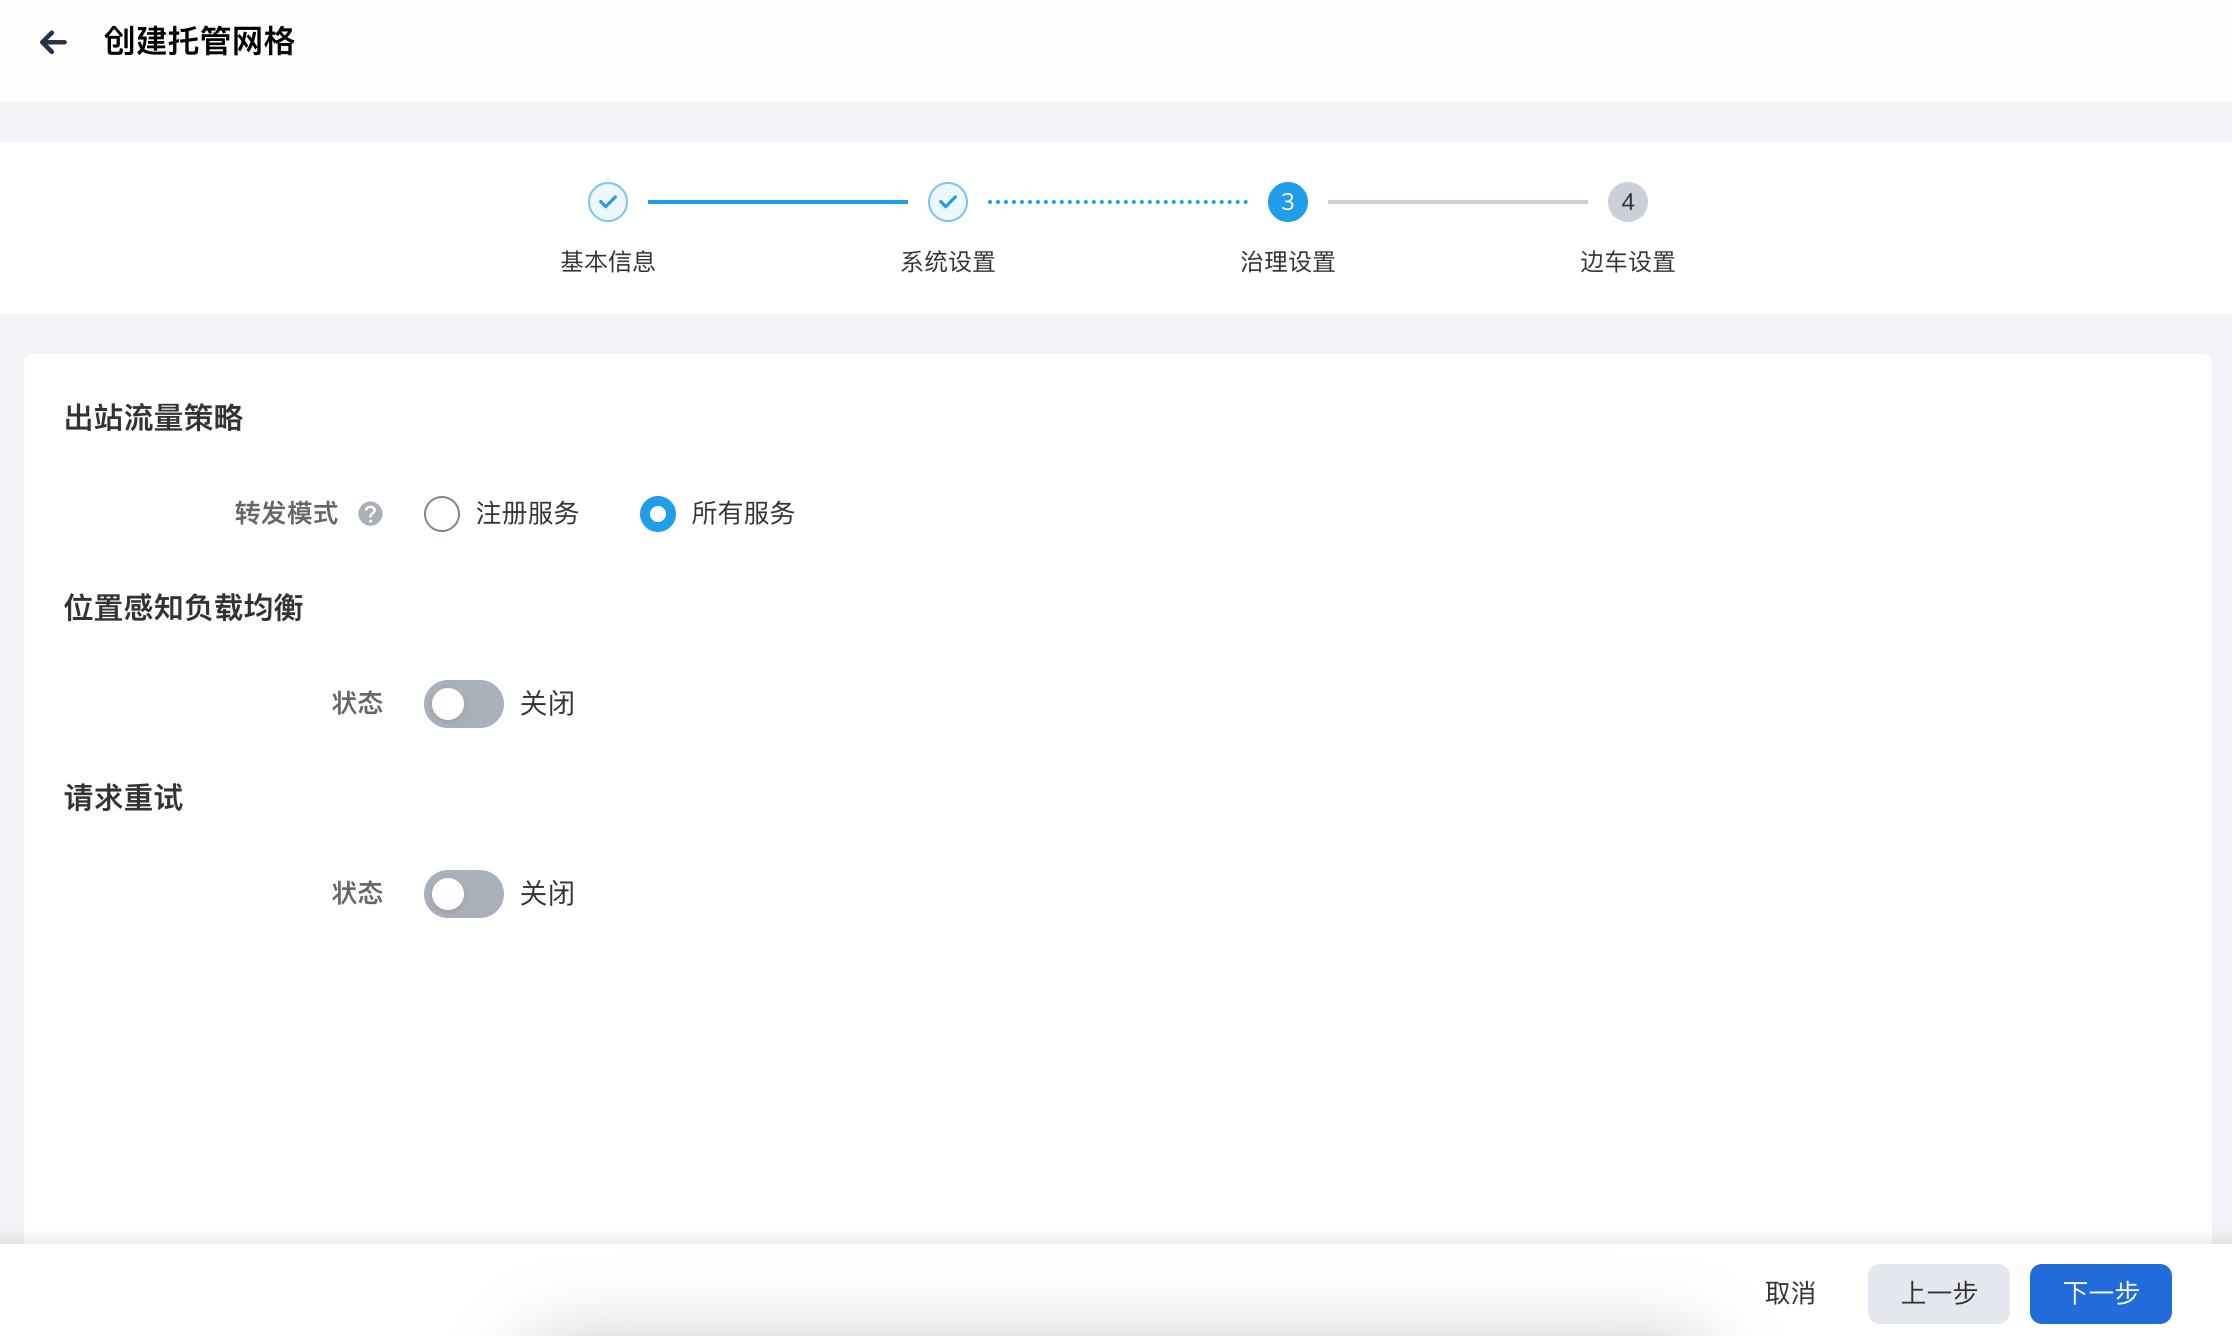Image resolution: width=2232 pixels, height=1336 pixels.
Task: Select the 所有服务 radio button
Action: point(657,514)
